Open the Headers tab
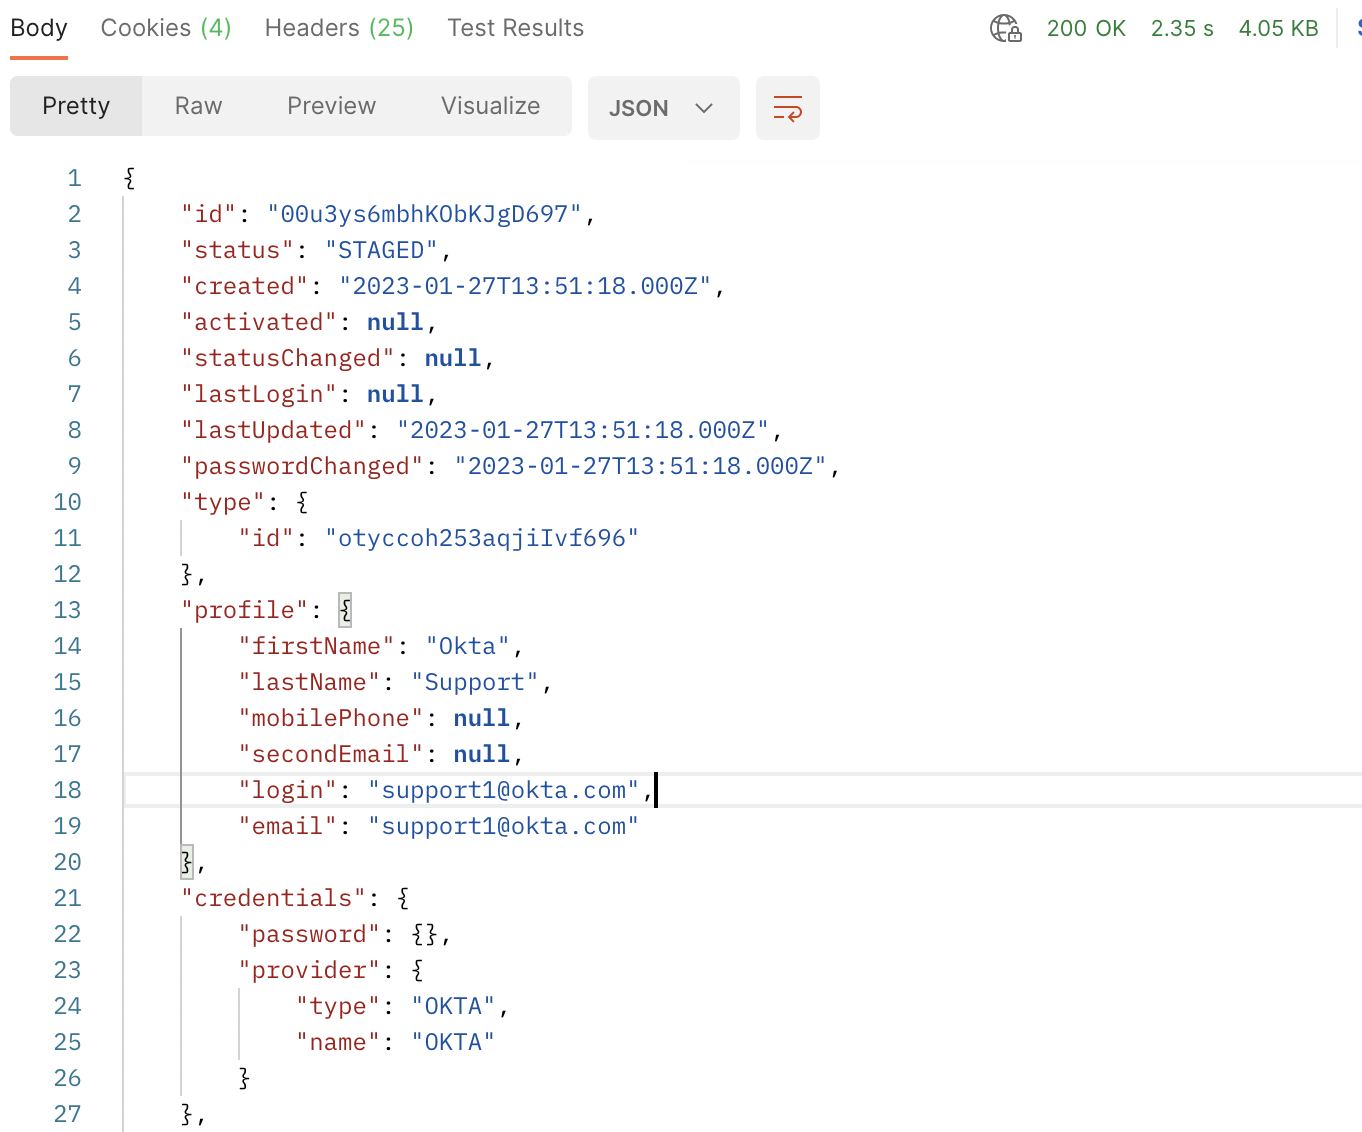The width and height of the screenshot is (1362, 1132). (x=339, y=28)
